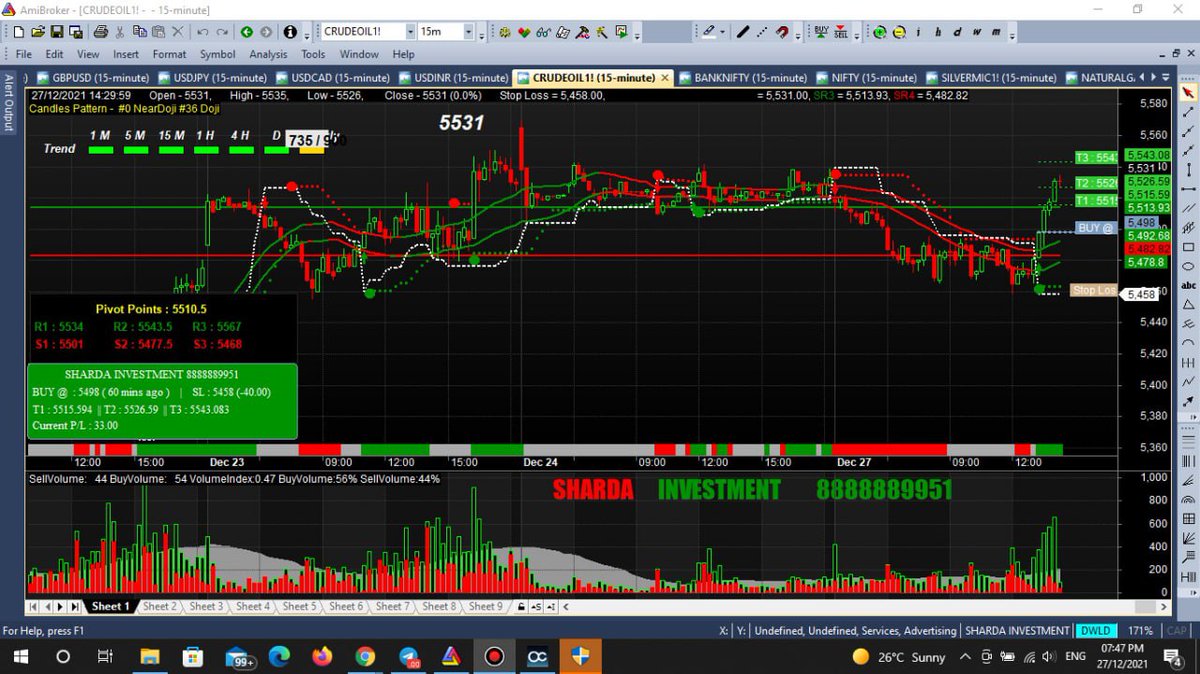Open the black Information icon
This screenshot has width=1200, height=674.
[290, 32]
